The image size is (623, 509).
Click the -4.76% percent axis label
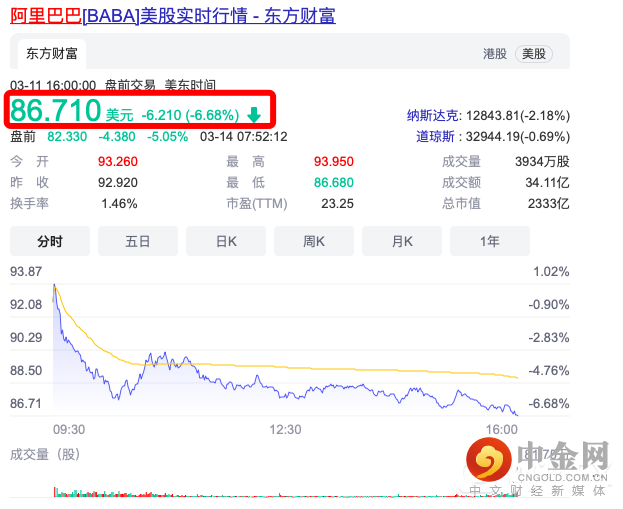tap(549, 371)
